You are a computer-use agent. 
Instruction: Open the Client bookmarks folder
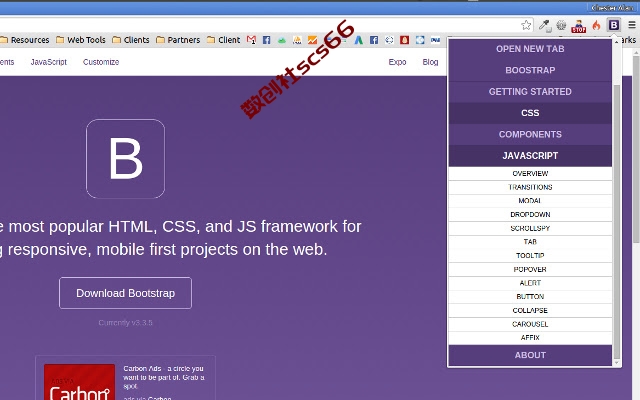point(223,40)
